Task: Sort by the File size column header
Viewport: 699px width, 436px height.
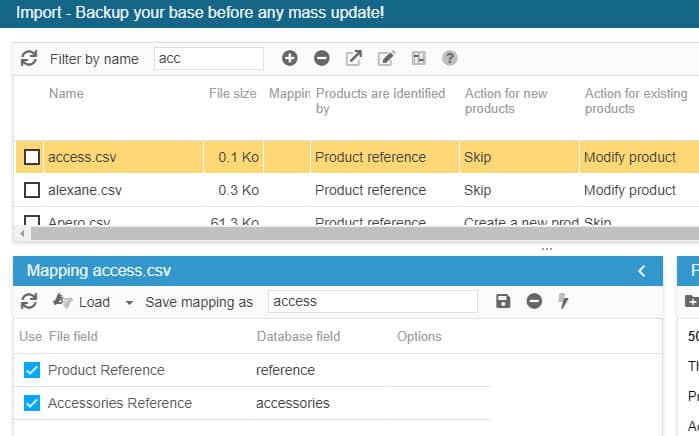Action: click(232, 94)
